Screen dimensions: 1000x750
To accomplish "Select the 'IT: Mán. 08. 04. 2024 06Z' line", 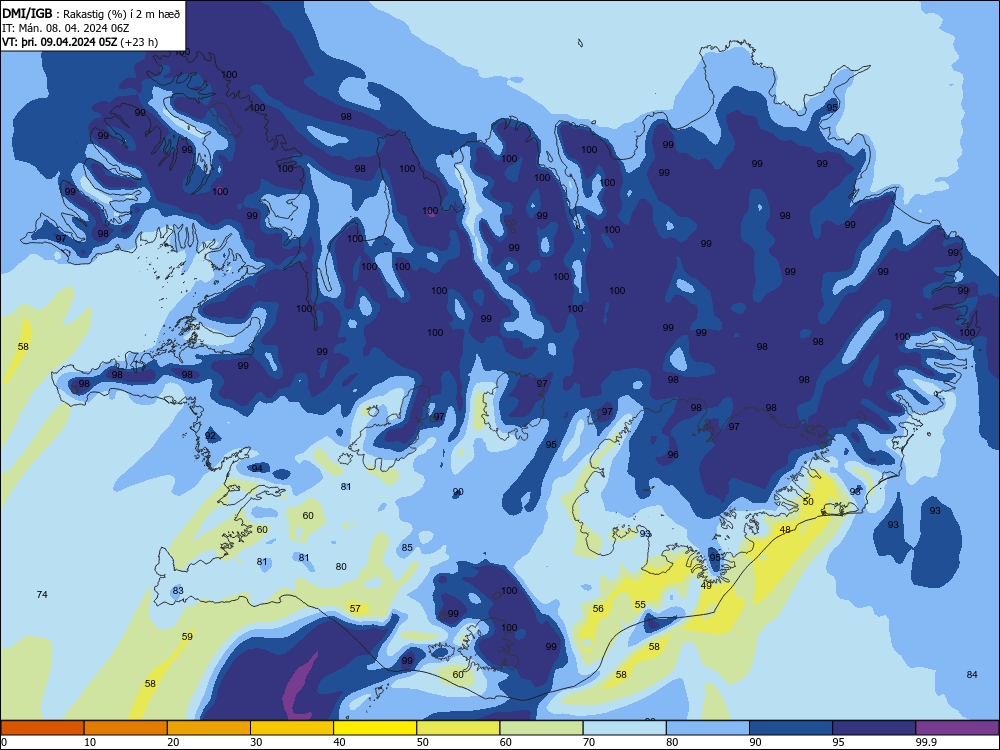I will [66, 28].
